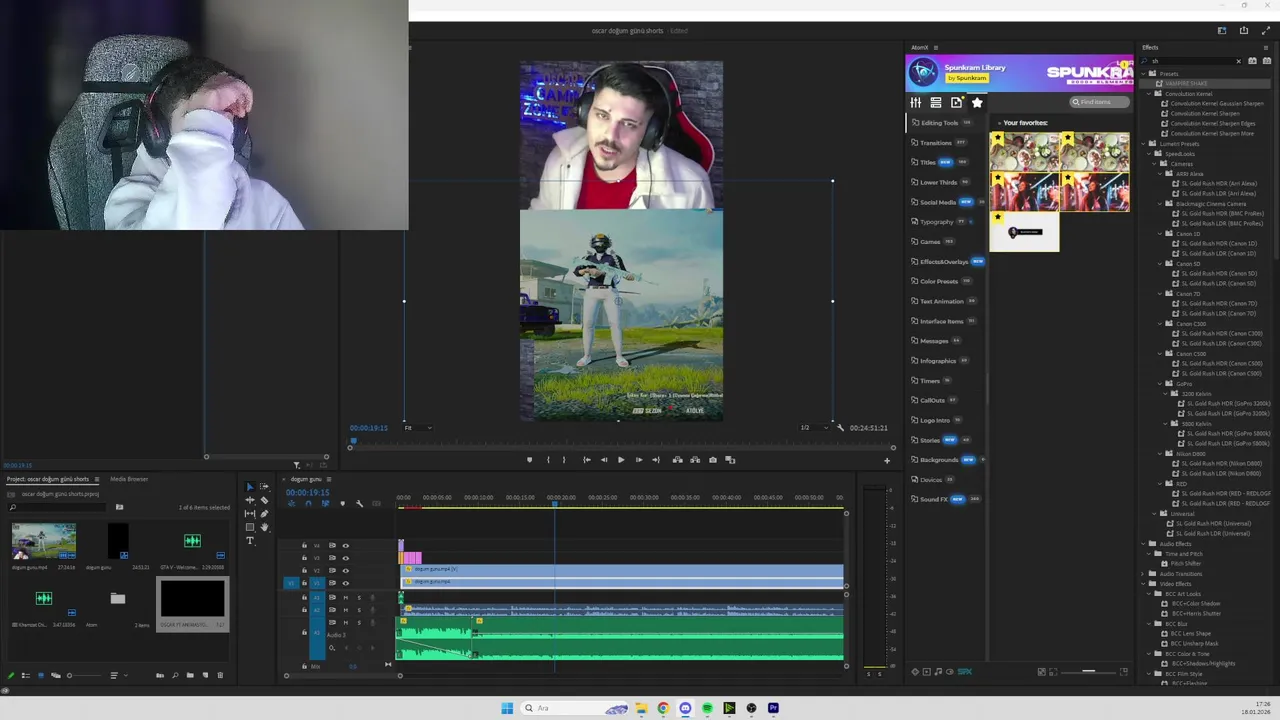Open Program Monitor settings wrench icon
Viewport: 1280px width, 720px height.
coord(840,427)
